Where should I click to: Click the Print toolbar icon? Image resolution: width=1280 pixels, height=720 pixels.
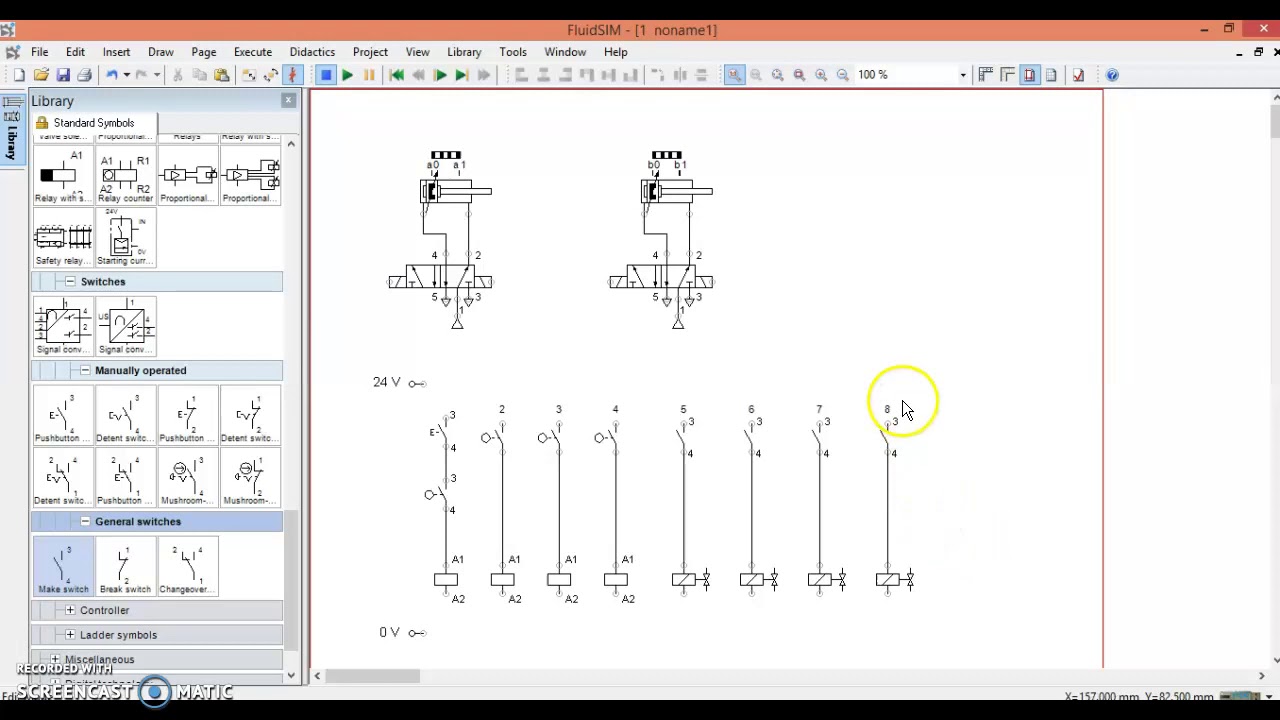pyautogui.click(x=84, y=75)
